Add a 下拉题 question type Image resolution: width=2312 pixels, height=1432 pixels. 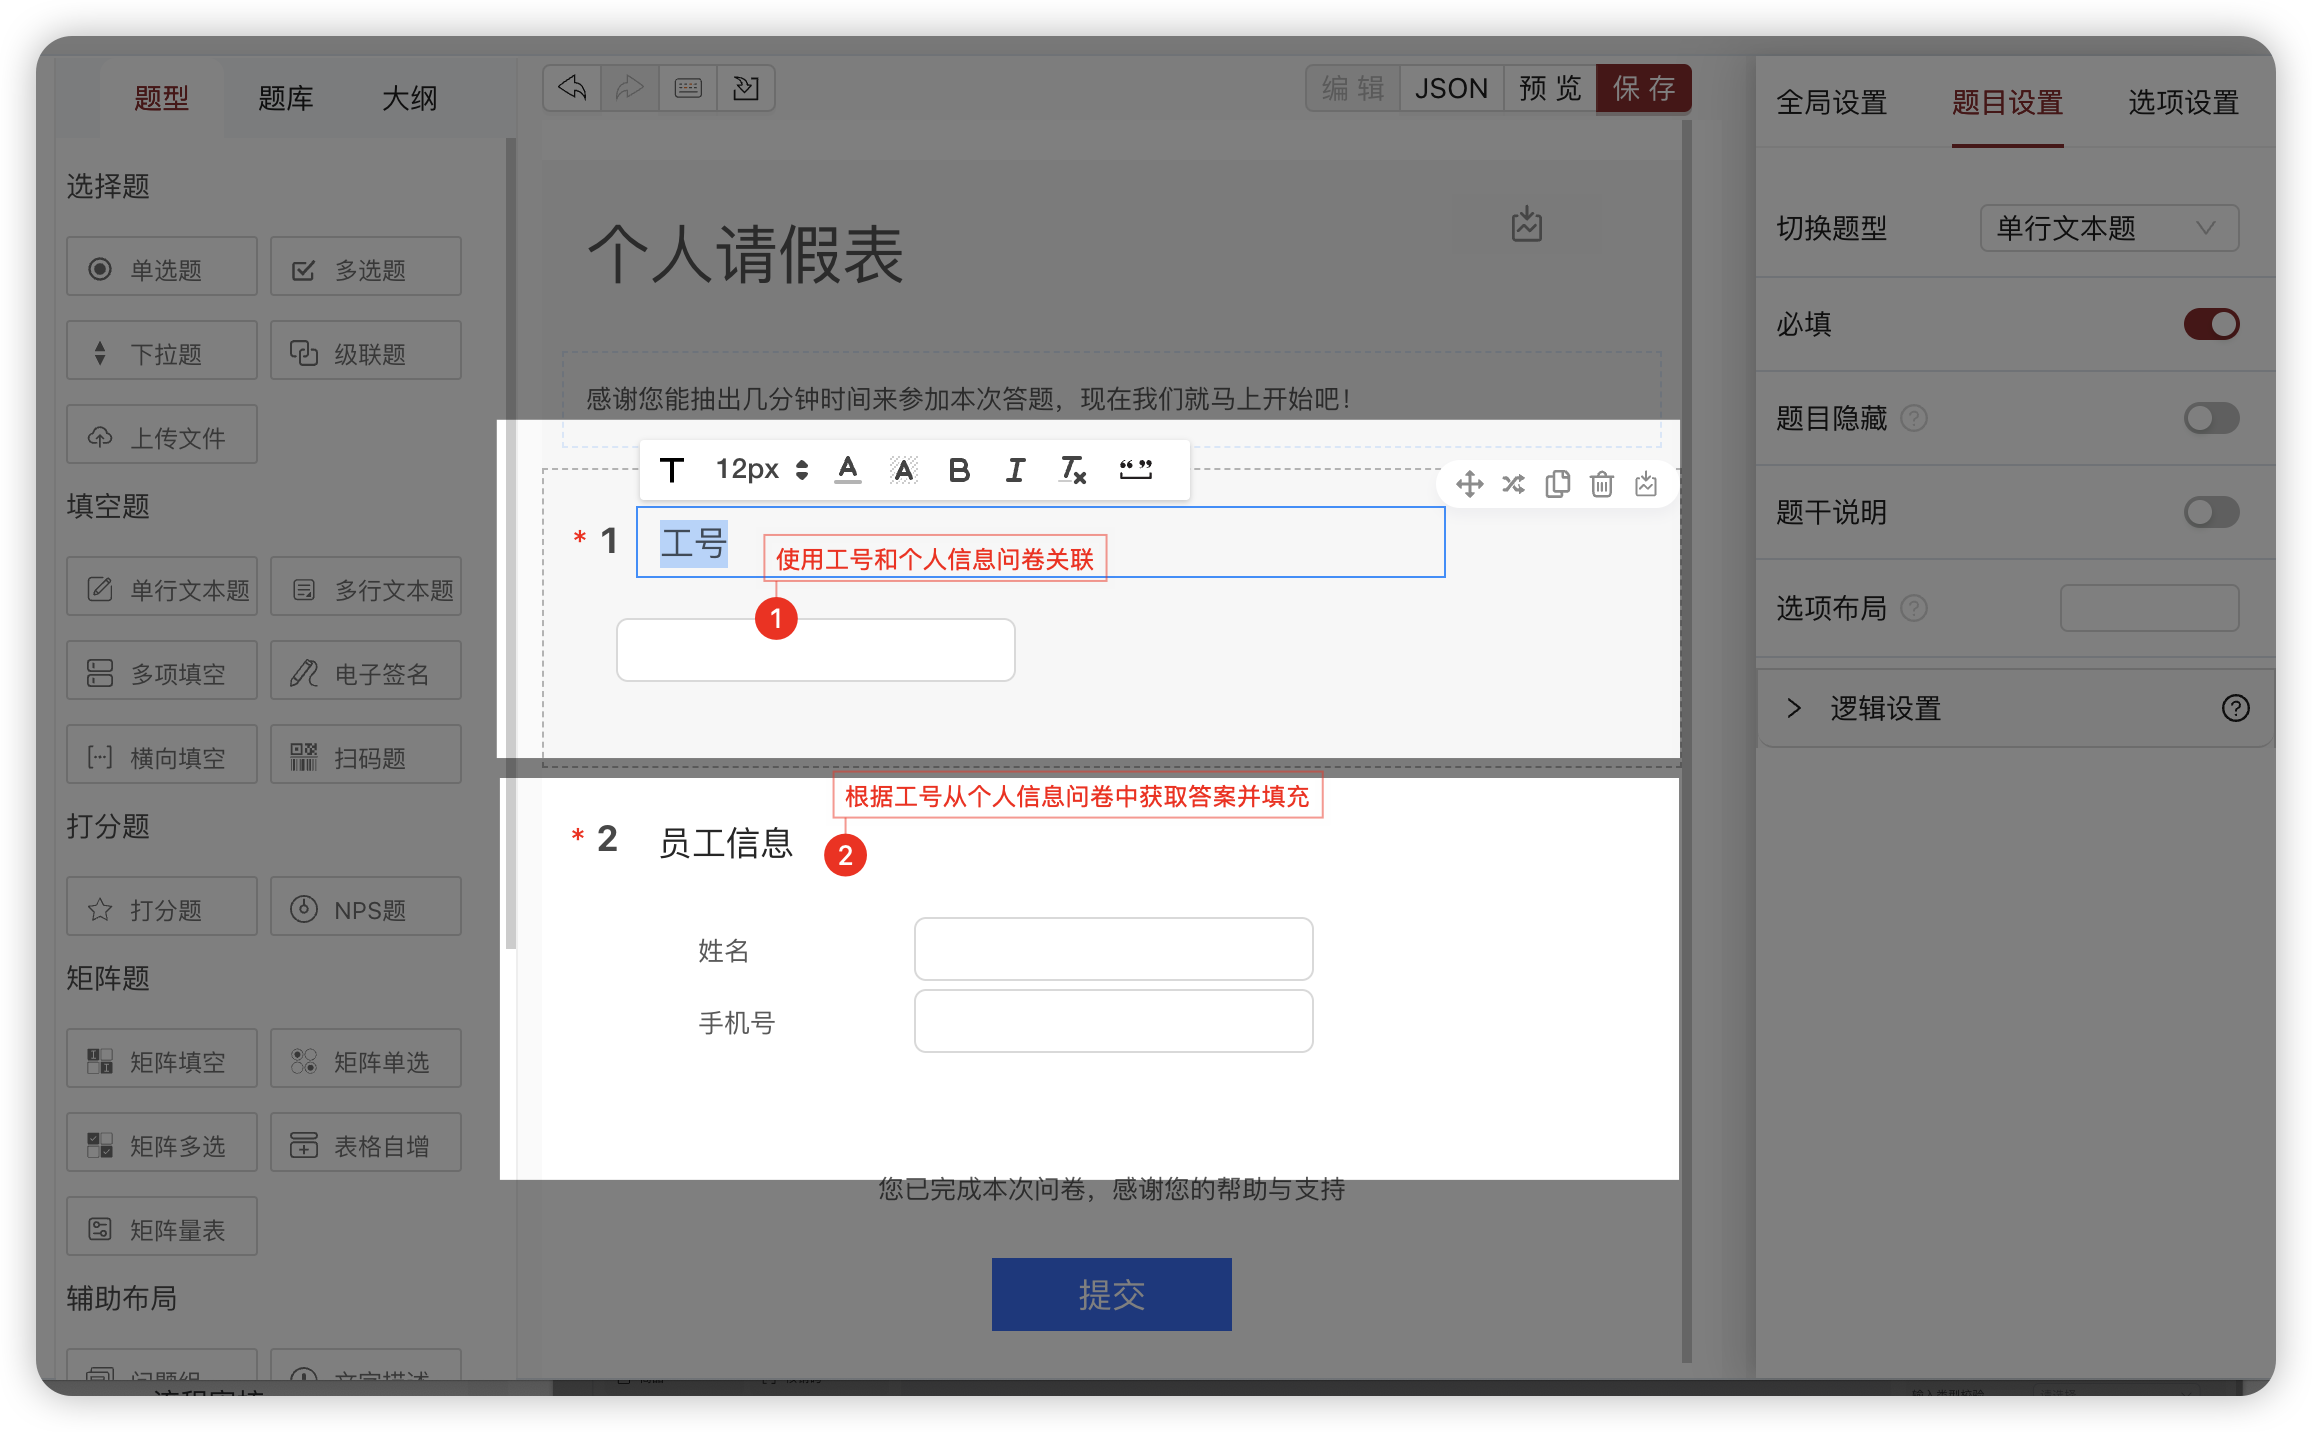(162, 351)
